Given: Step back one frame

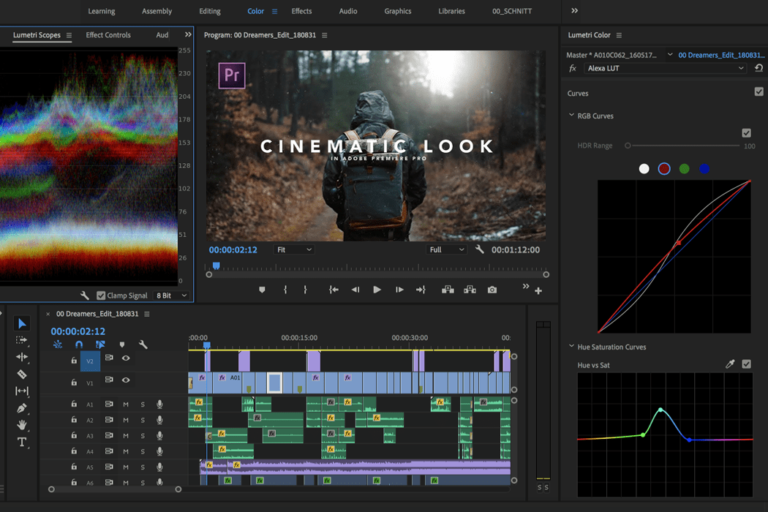Looking at the screenshot, I should 355,290.
